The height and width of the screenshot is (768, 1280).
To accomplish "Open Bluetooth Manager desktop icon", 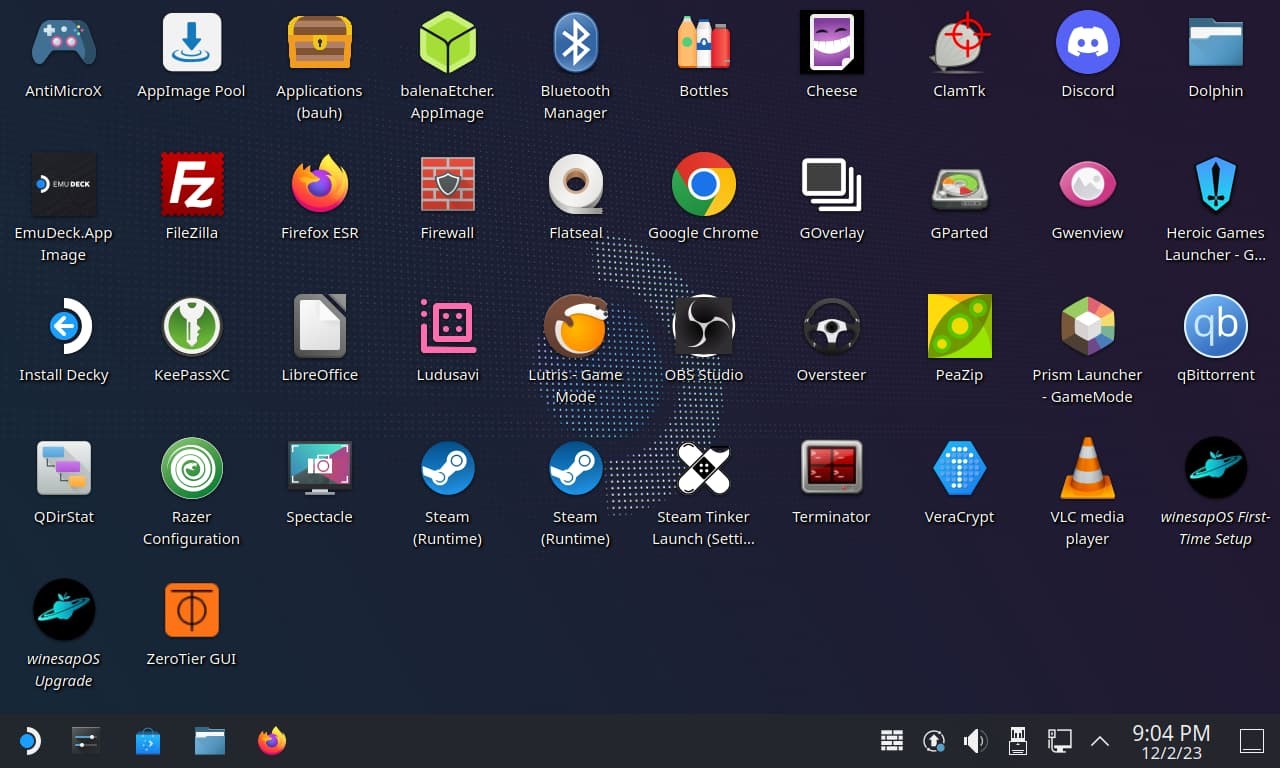I will pos(575,43).
